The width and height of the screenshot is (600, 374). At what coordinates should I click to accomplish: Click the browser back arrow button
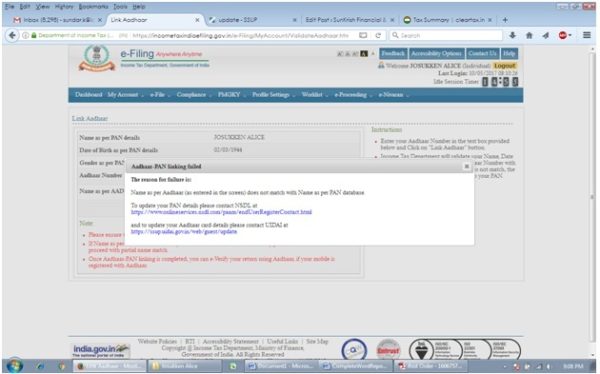pyautogui.click(x=12, y=36)
